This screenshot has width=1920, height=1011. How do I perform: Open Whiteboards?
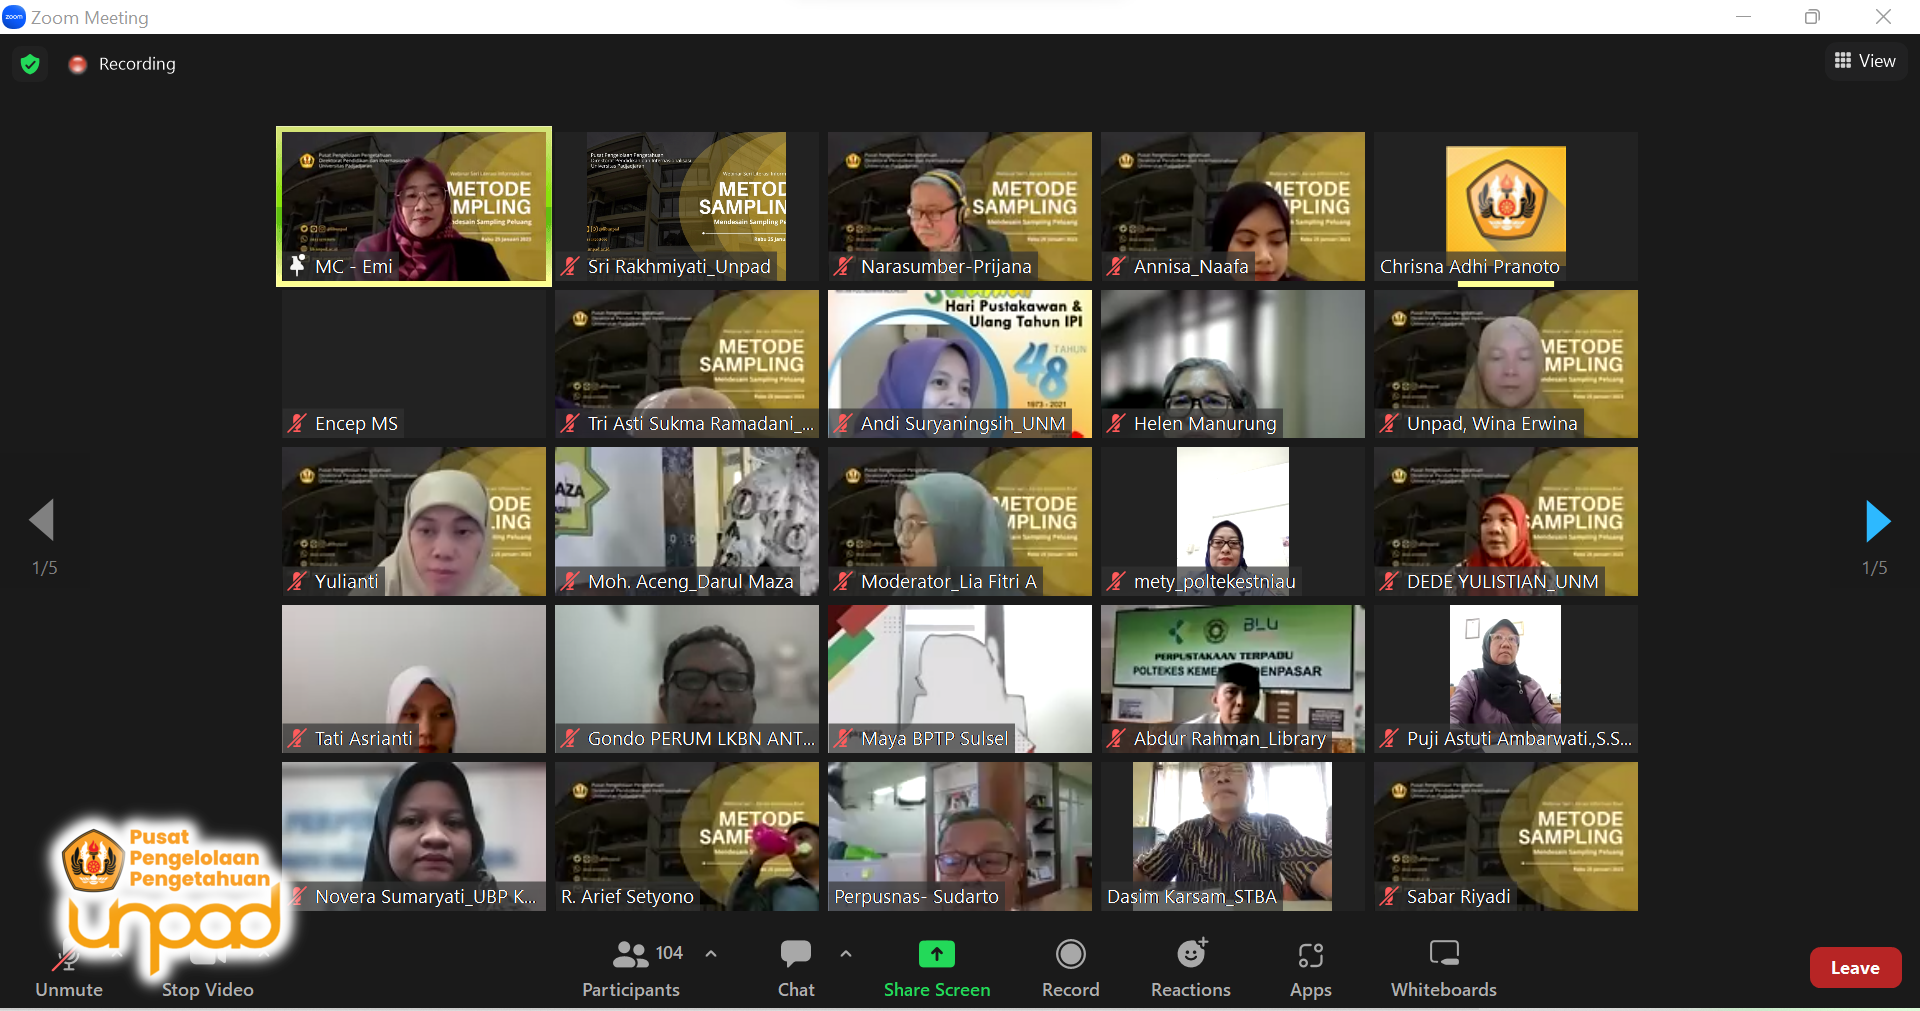[1444, 968]
